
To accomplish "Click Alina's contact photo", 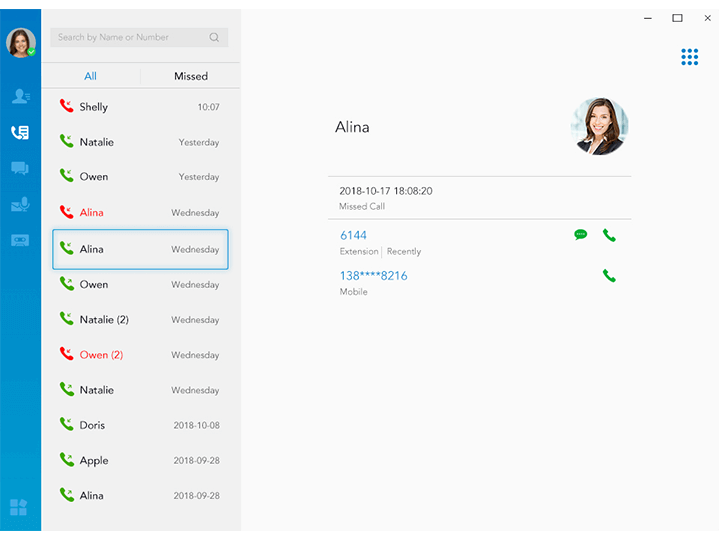I will coord(599,126).
